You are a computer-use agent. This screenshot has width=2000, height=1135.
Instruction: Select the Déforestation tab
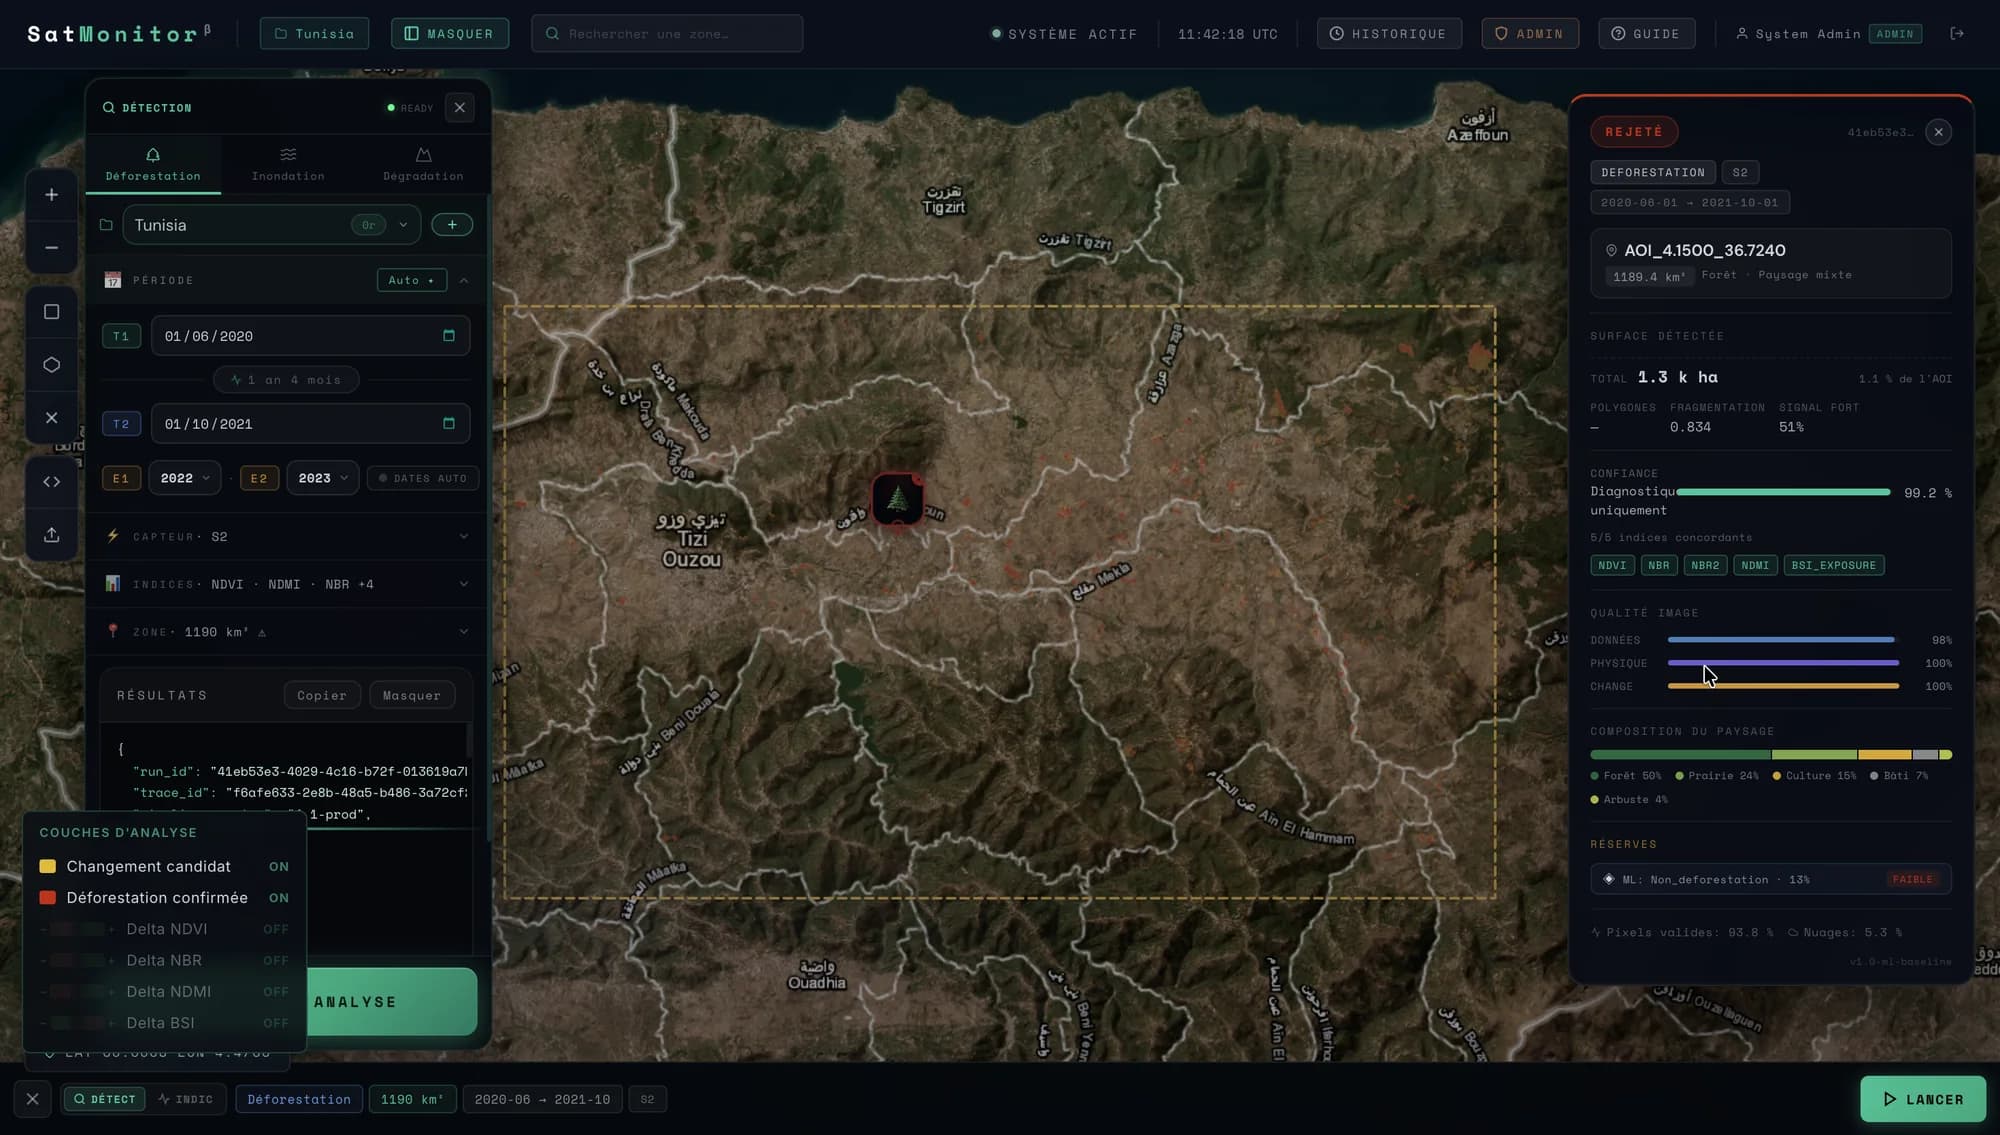pyautogui.click(x=153, y=164)
